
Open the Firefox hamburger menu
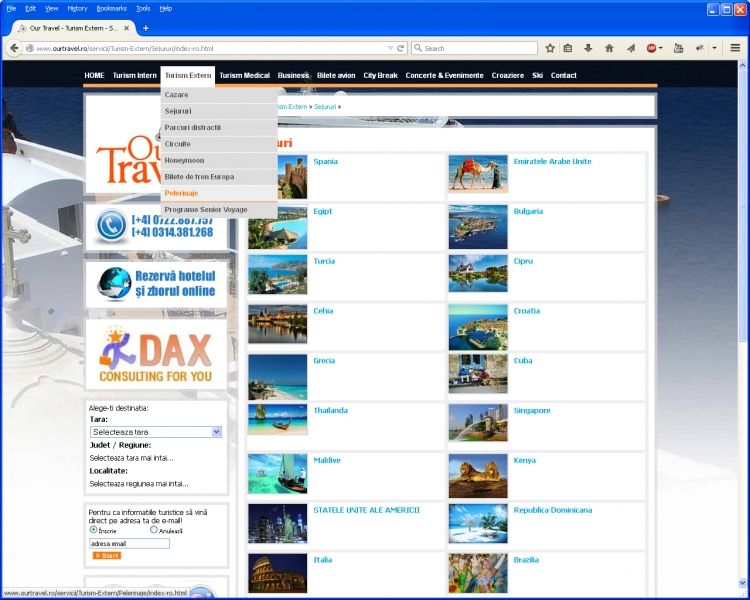735,48
